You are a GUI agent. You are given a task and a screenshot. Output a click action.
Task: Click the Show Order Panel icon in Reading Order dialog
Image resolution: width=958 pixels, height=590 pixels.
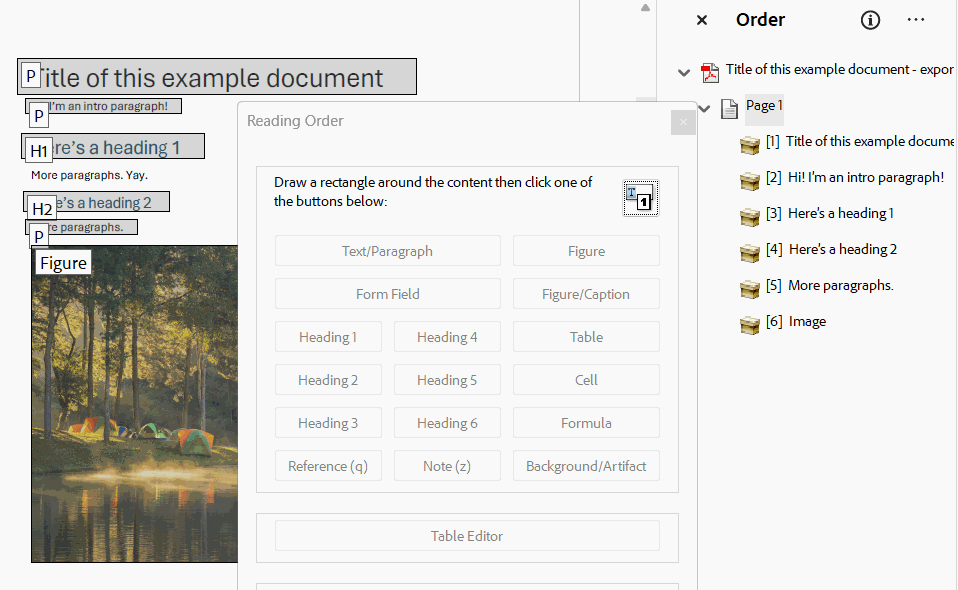640,198
